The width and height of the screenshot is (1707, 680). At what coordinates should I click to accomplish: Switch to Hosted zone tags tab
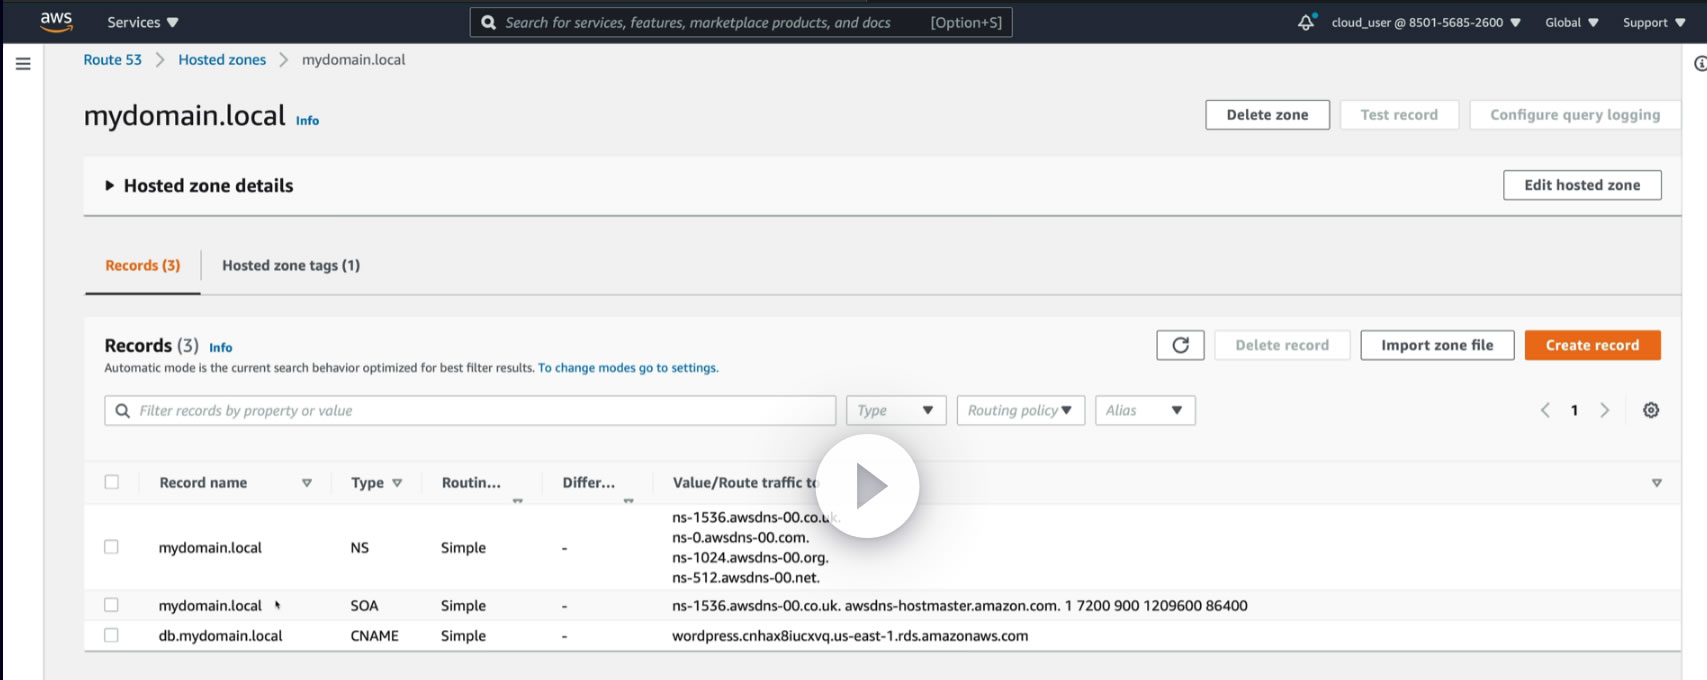click(290, 265)
